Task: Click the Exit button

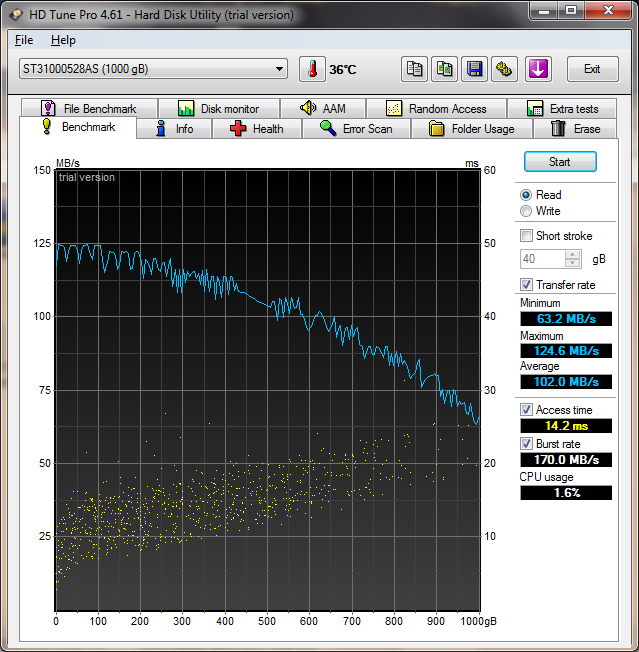Action: tap(592, 69)
